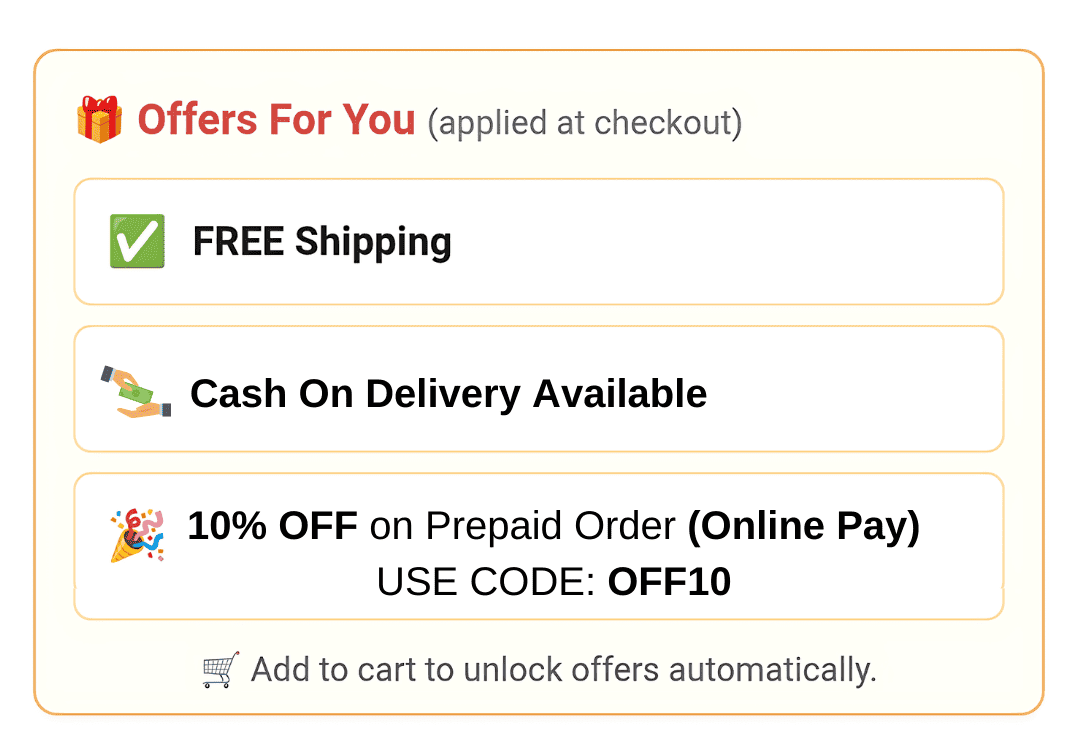Click the word Shipping in the first offer
Image resolution: width=1080 pixels, height=750 pixels.
[x=373, y=242]
